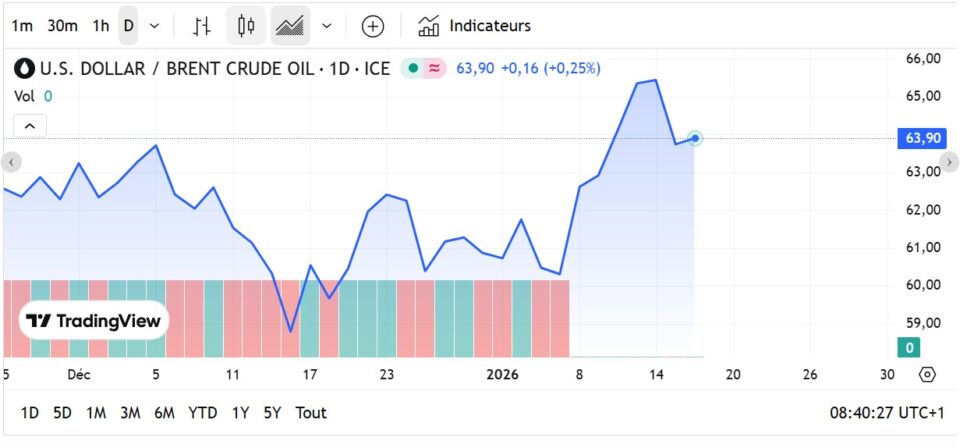Collapse the legend with the chevron
This screenshot has height=448, width=960.
tap(30, 126)
